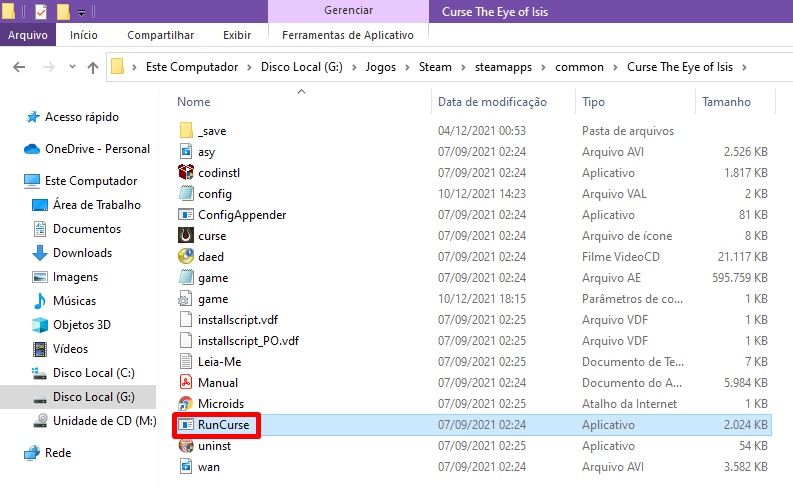Expand chevron after common in path
Screen dimensions: 793x487
pos(615,67)
